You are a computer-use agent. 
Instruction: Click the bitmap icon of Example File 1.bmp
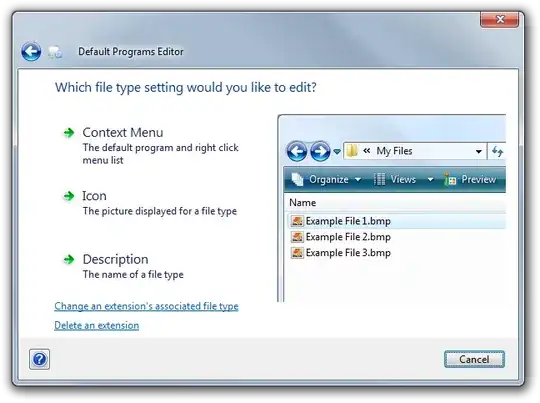tap(297, 221)
